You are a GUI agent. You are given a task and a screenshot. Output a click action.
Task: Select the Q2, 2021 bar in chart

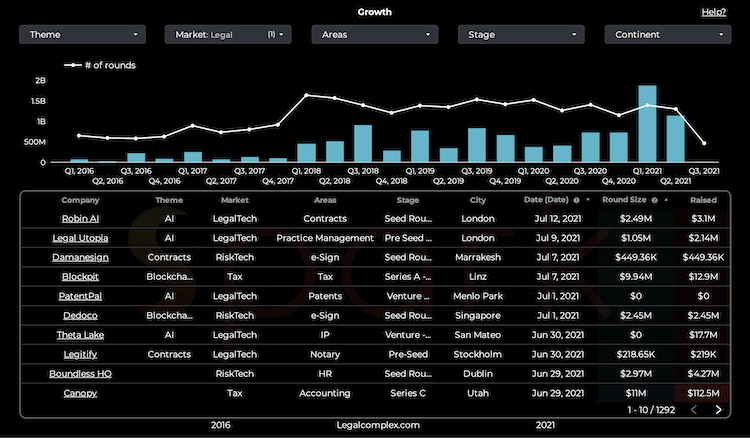click(675, 139)
